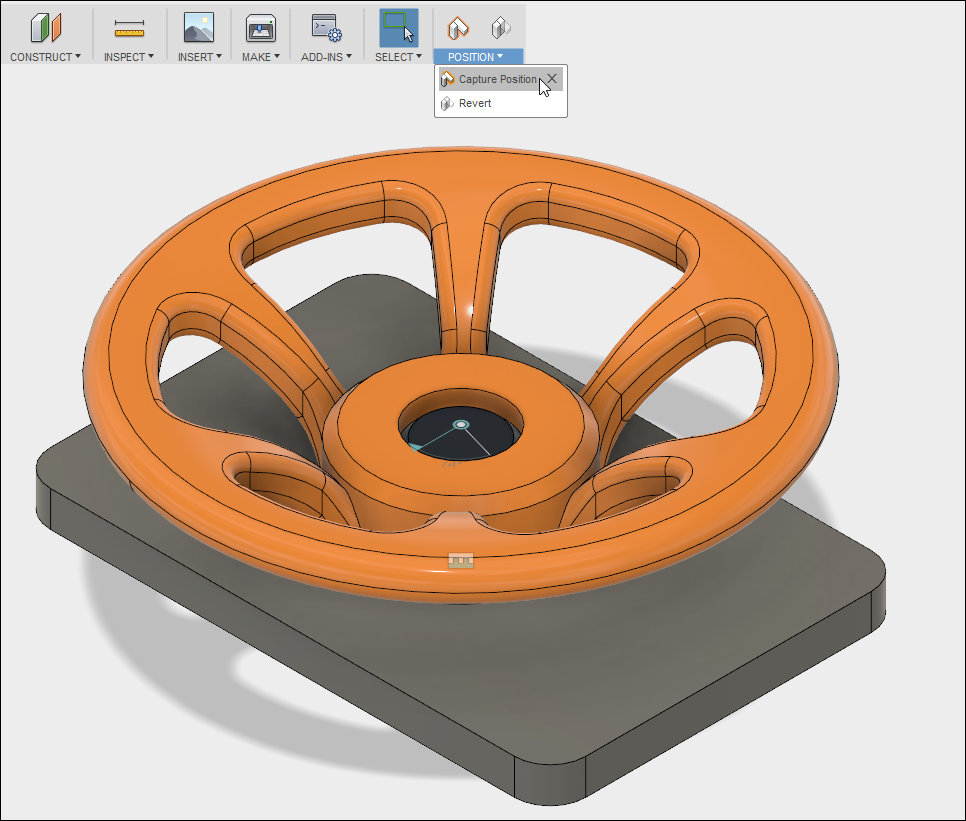
Task: Collapse the POSITION dropdown menu
Action: click(x=476, y=57)
